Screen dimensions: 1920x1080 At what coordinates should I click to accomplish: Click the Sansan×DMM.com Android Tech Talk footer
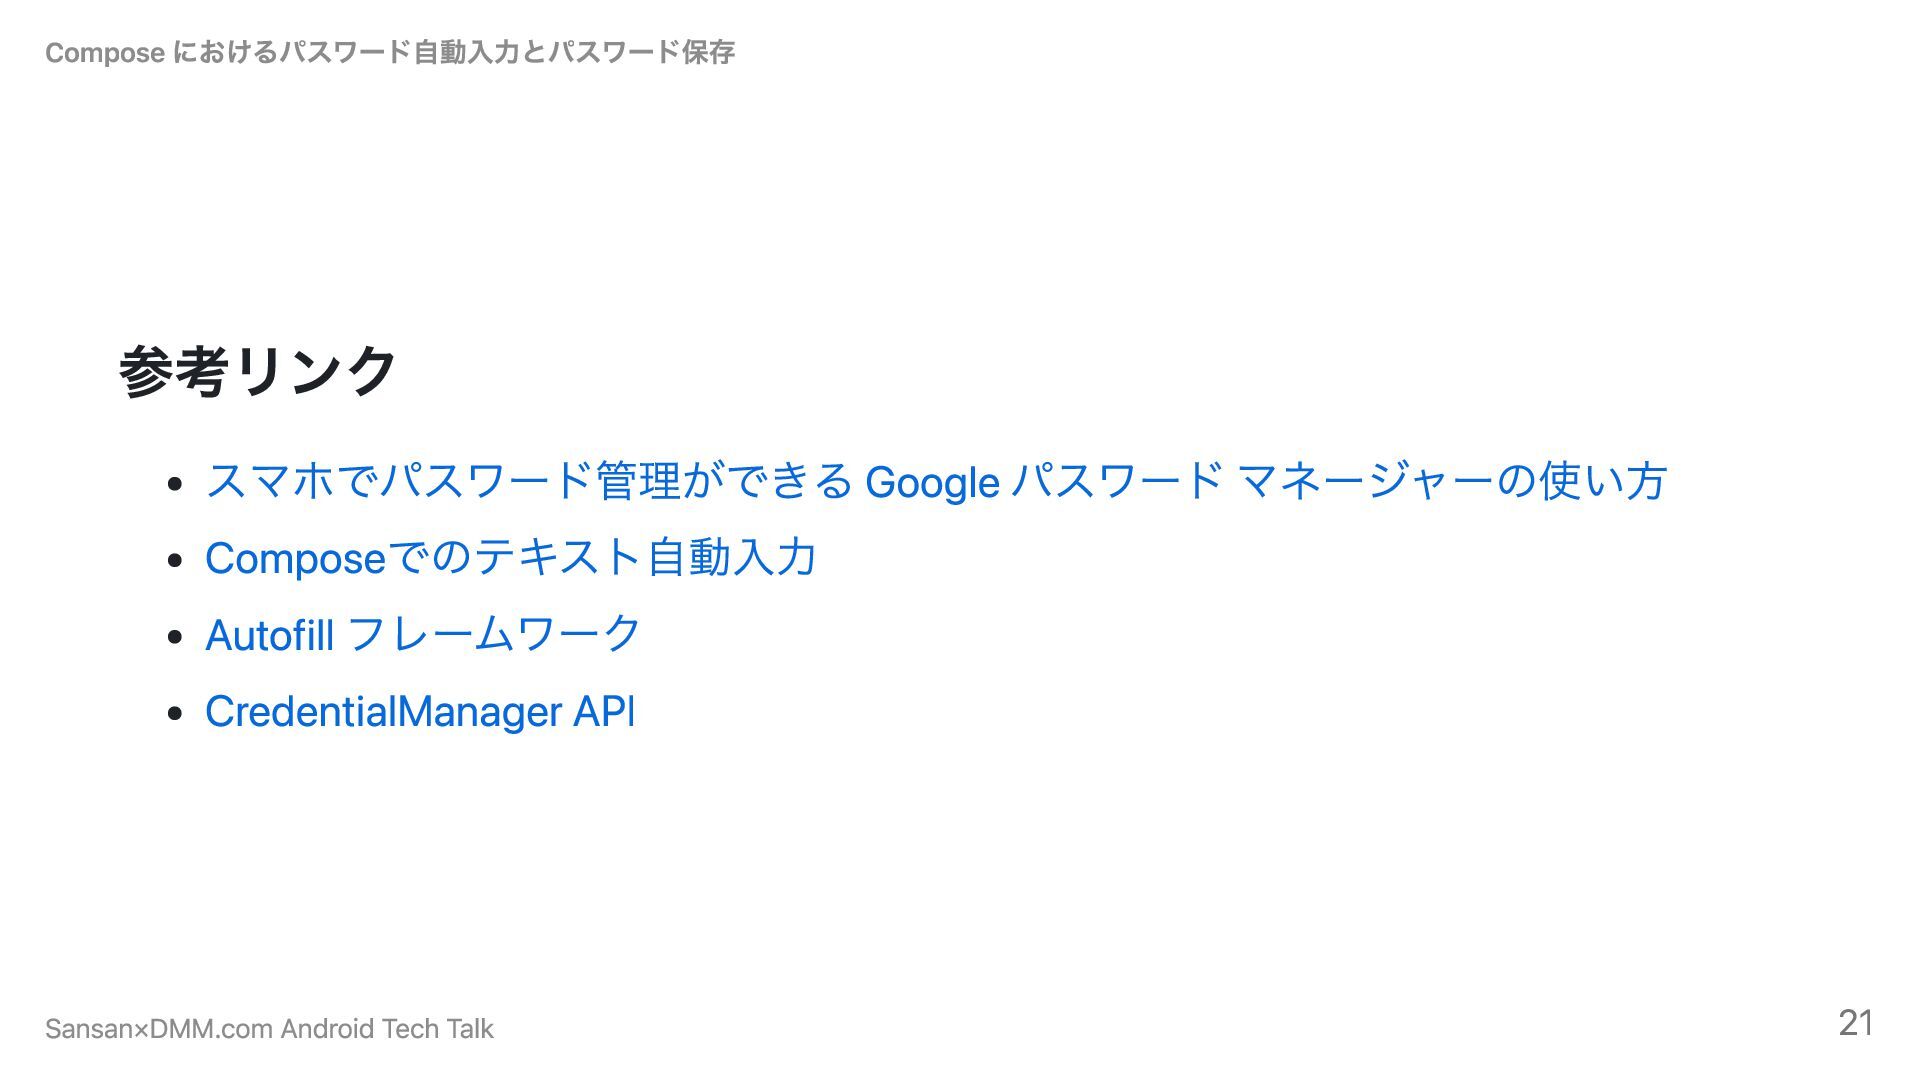[x=269, y=1029]
